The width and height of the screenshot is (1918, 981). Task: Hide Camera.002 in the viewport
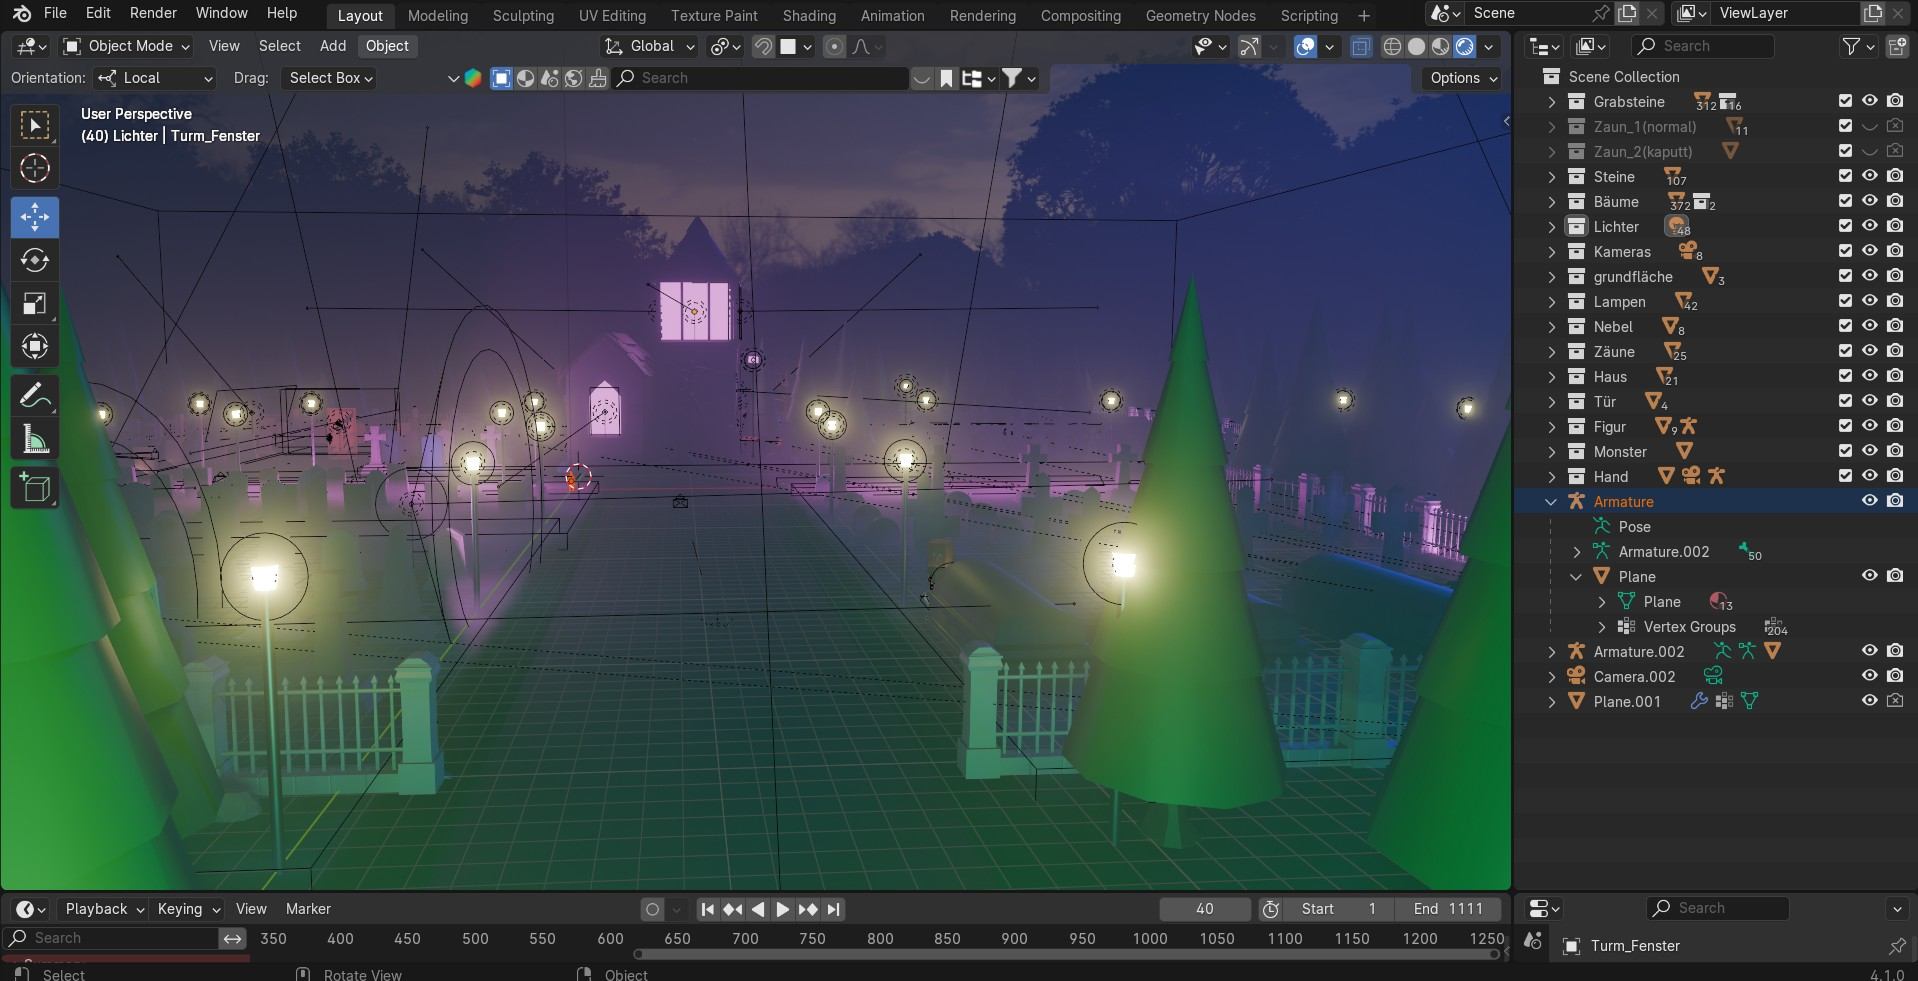point(1869,676)
